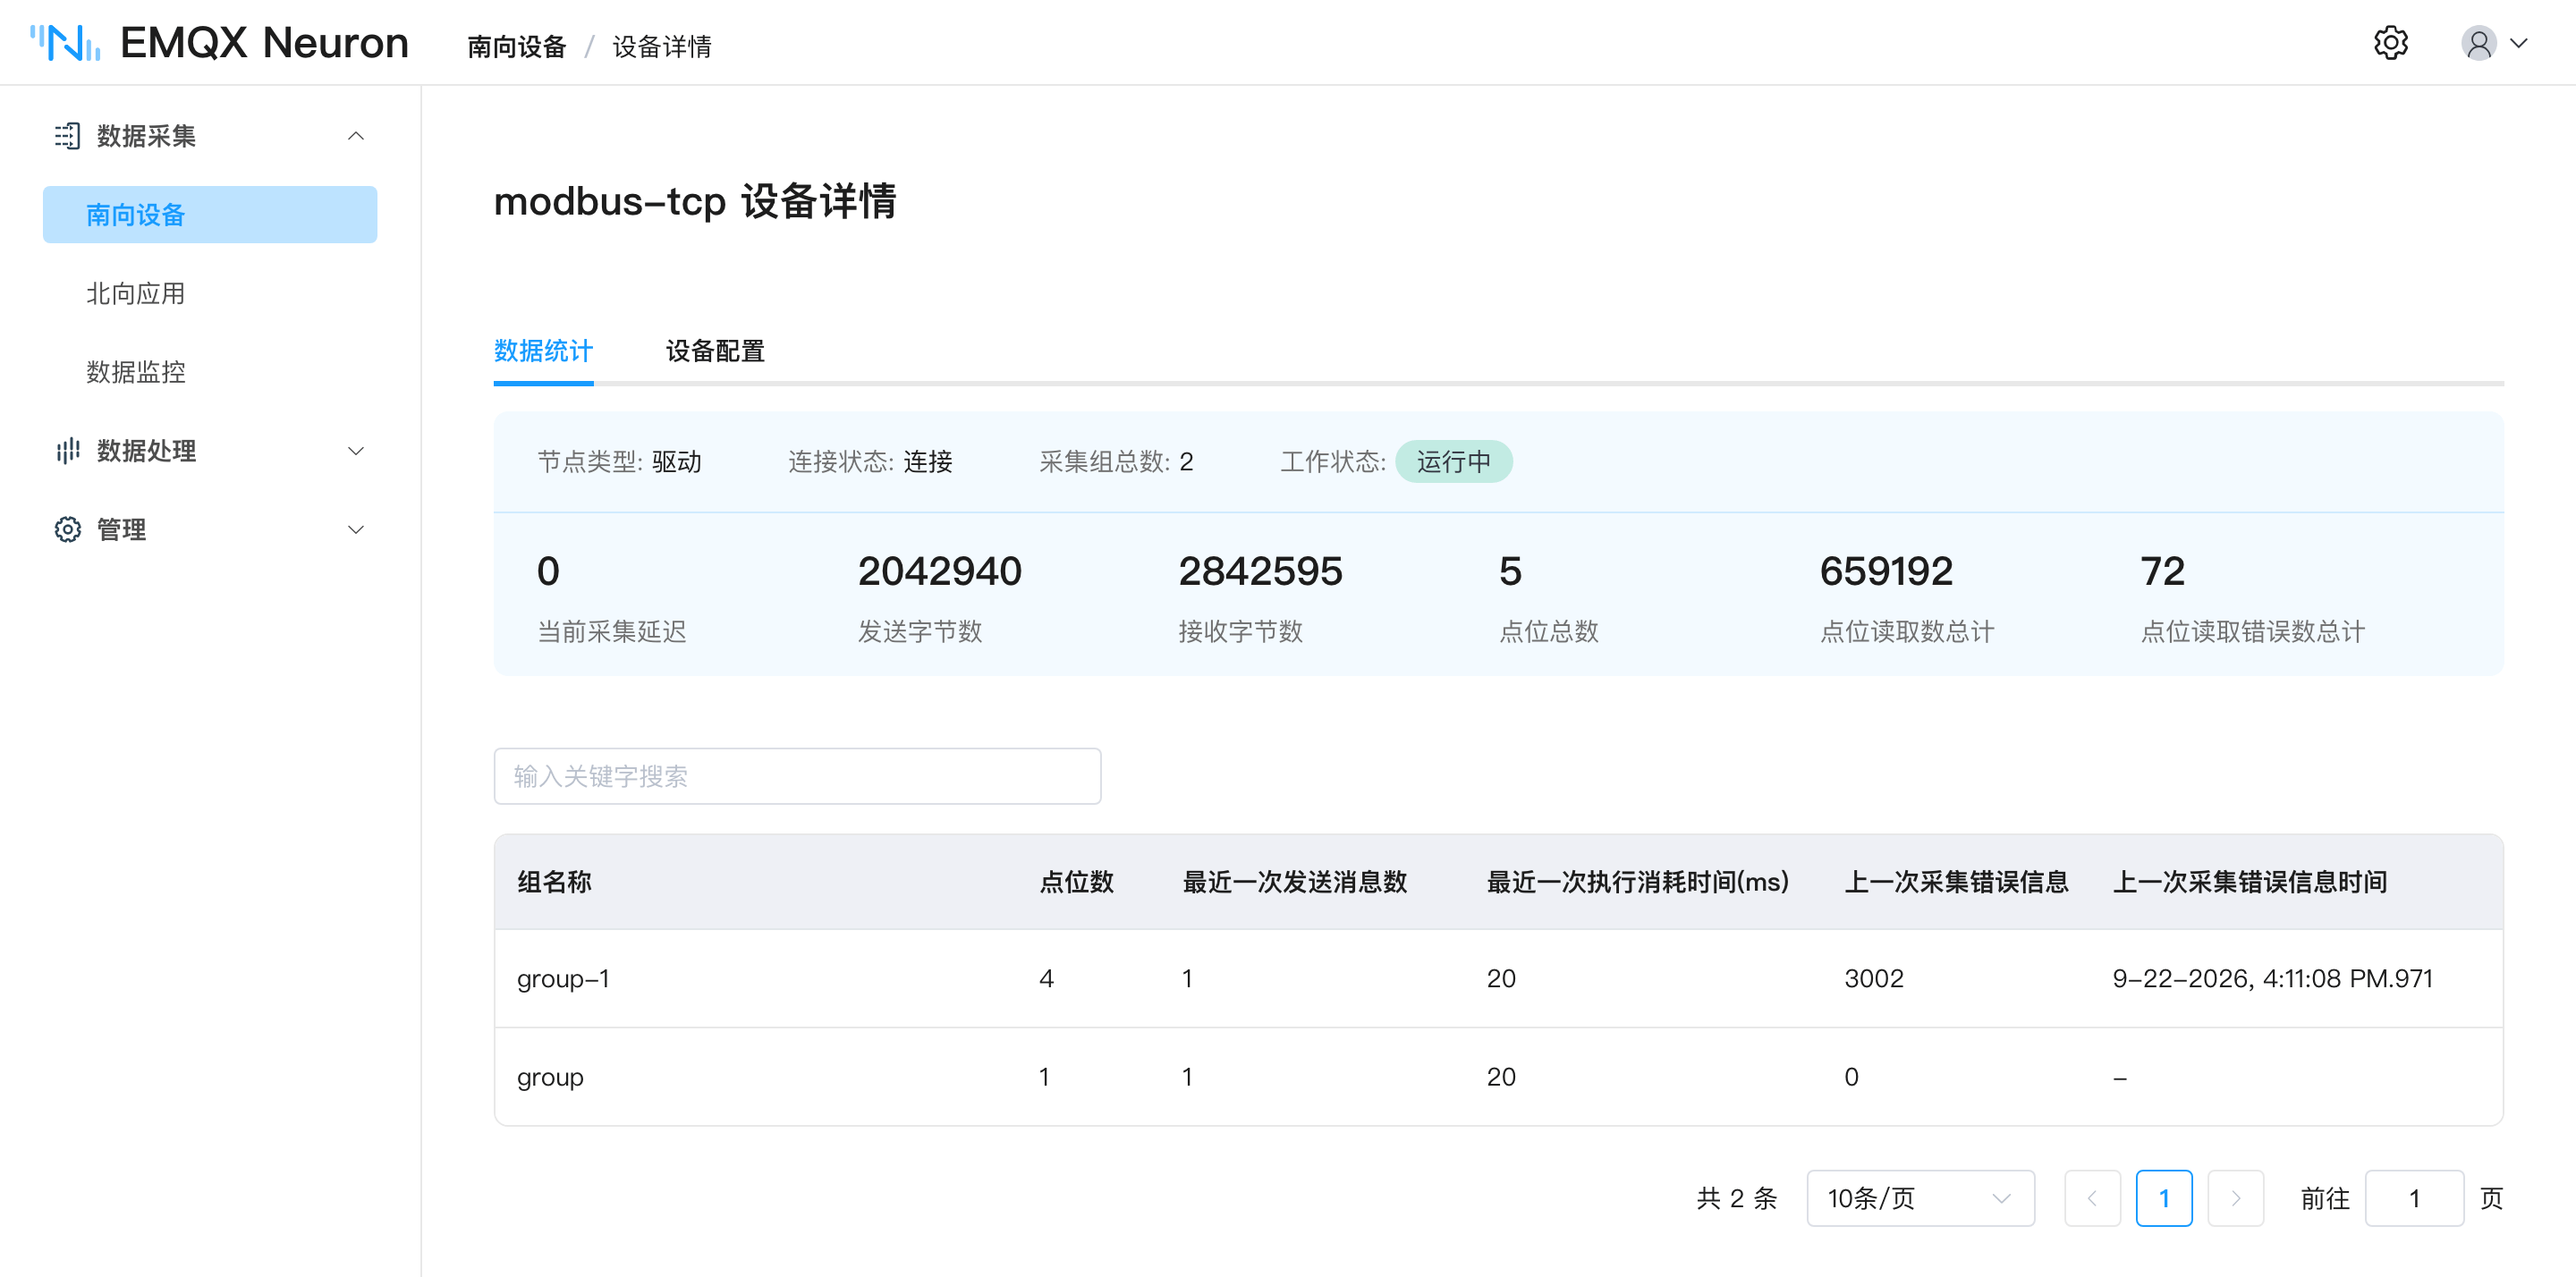Screen dimensions: 2576x1277
Task: Click the 72 点位读取错误数总计 value
Action: coord(2161,571)
